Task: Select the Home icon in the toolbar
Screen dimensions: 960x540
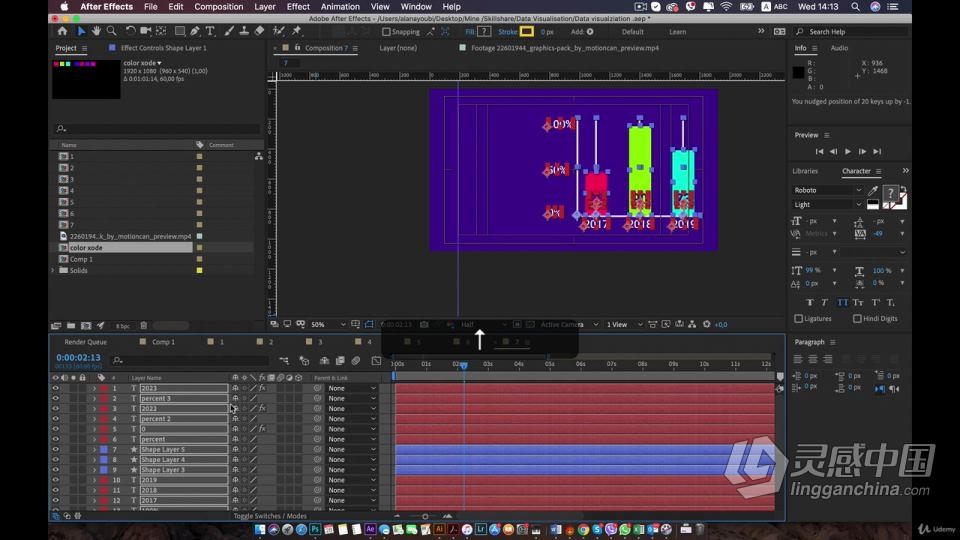Action: 62,31
